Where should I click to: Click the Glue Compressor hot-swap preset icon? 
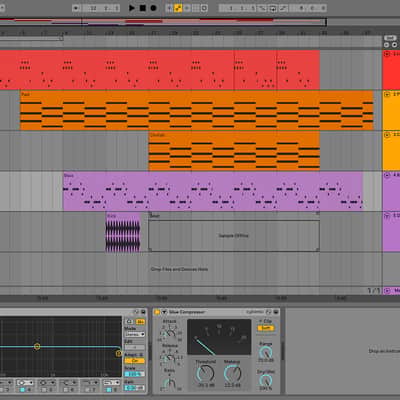(269, 312)
